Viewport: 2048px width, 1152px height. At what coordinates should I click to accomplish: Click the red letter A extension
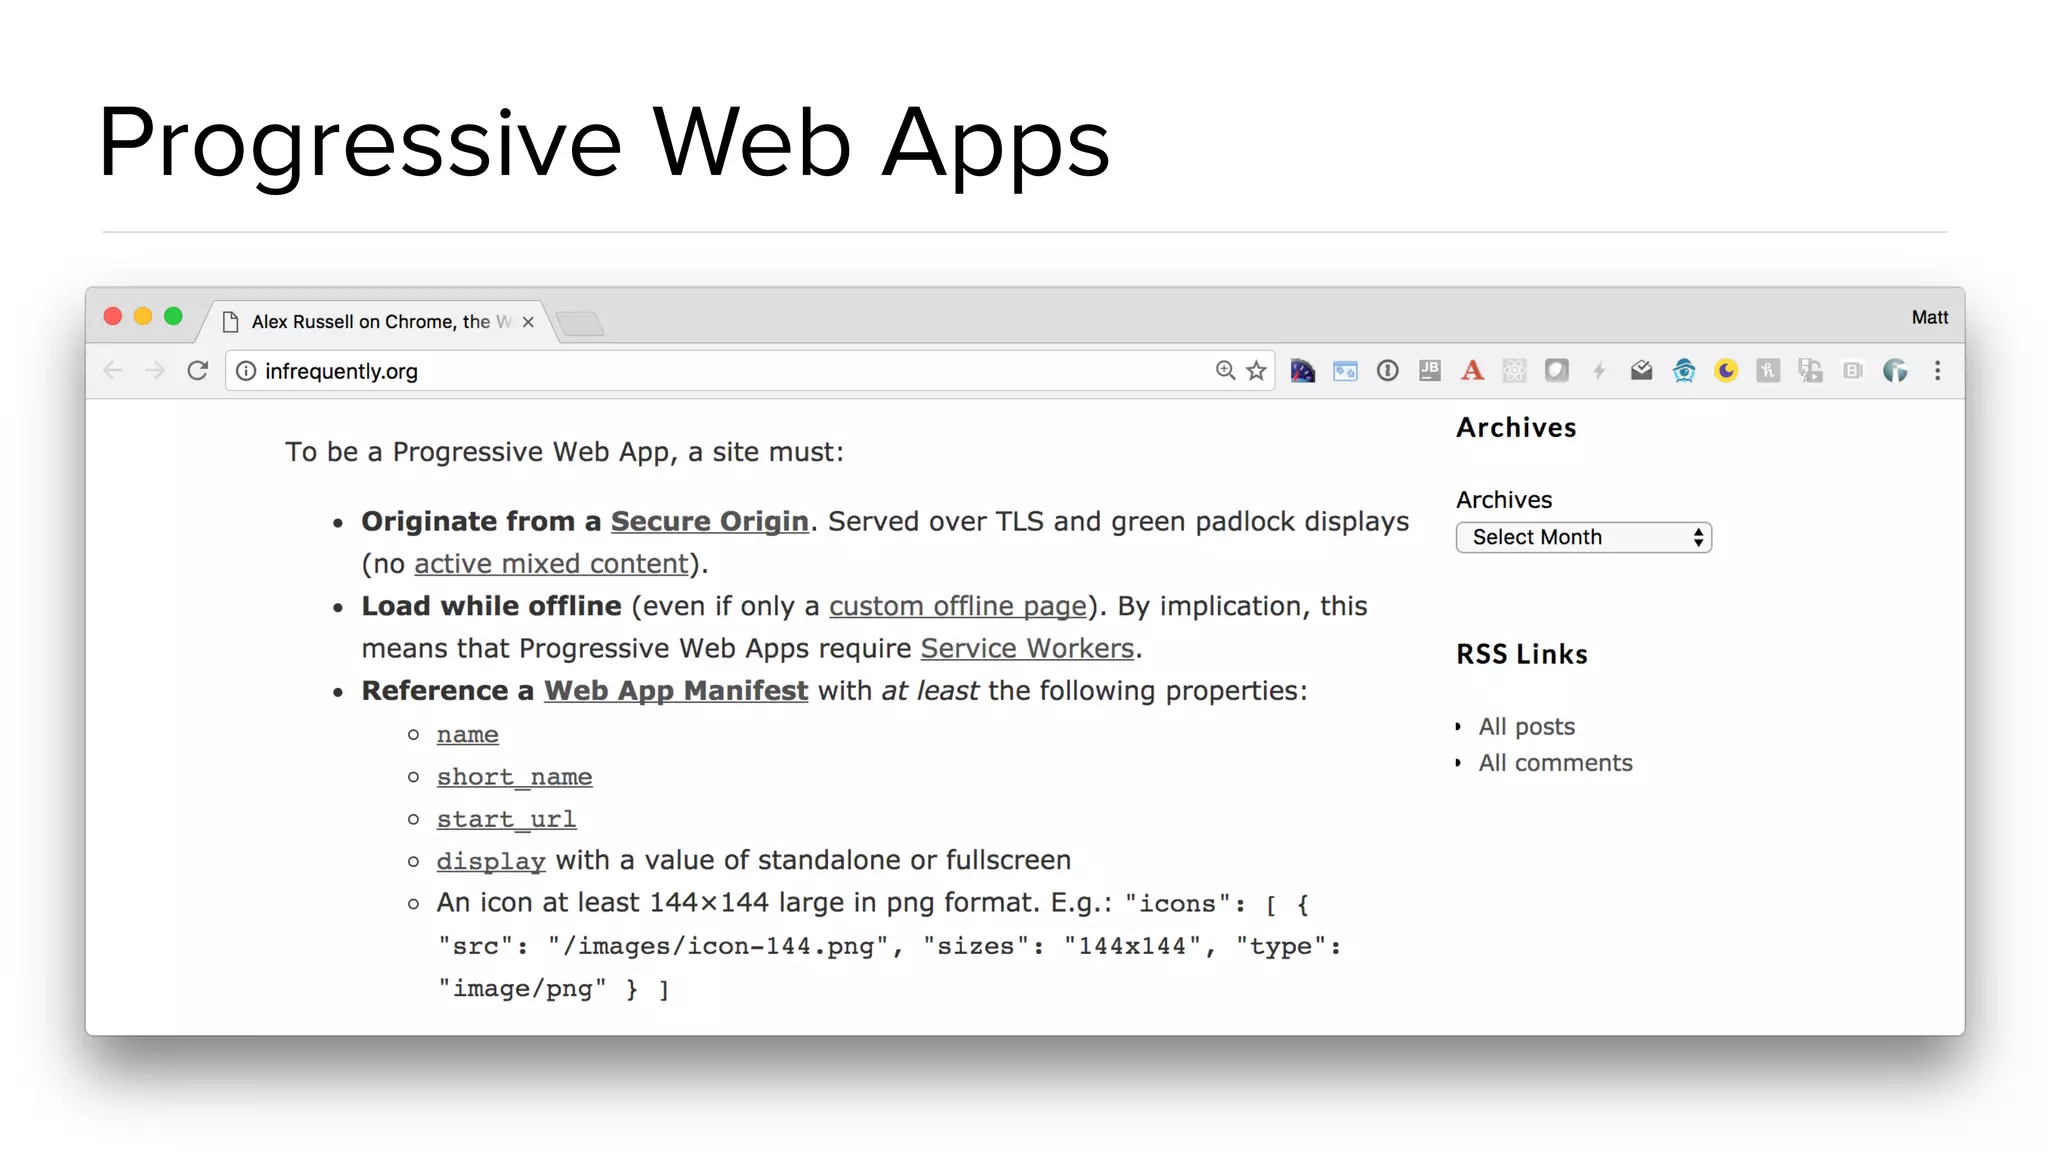[1472, 371]
